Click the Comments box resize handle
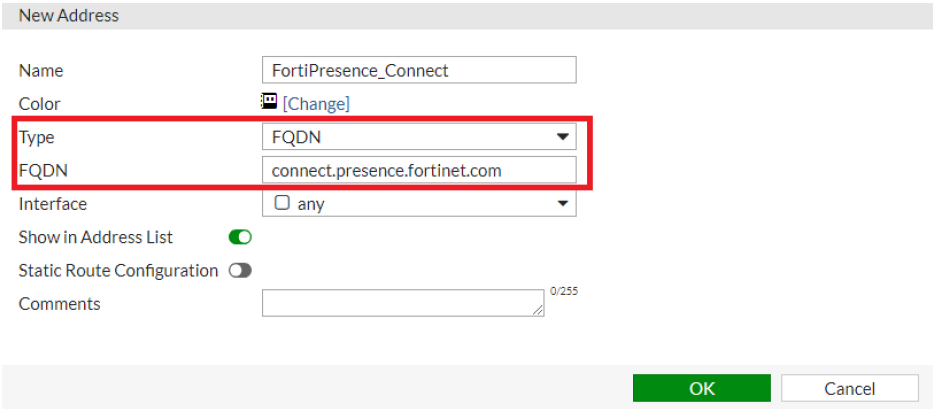Screen dimensions: 936x409 click(538, 311)
